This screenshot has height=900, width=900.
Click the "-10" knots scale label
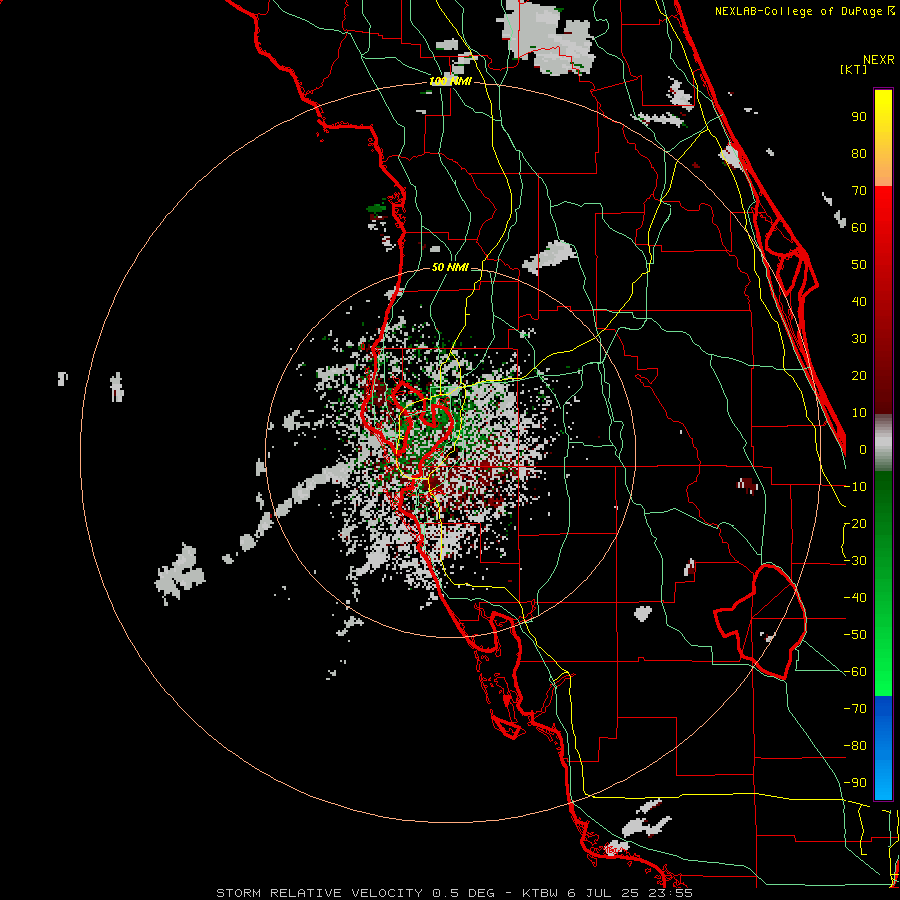point(855,487)
